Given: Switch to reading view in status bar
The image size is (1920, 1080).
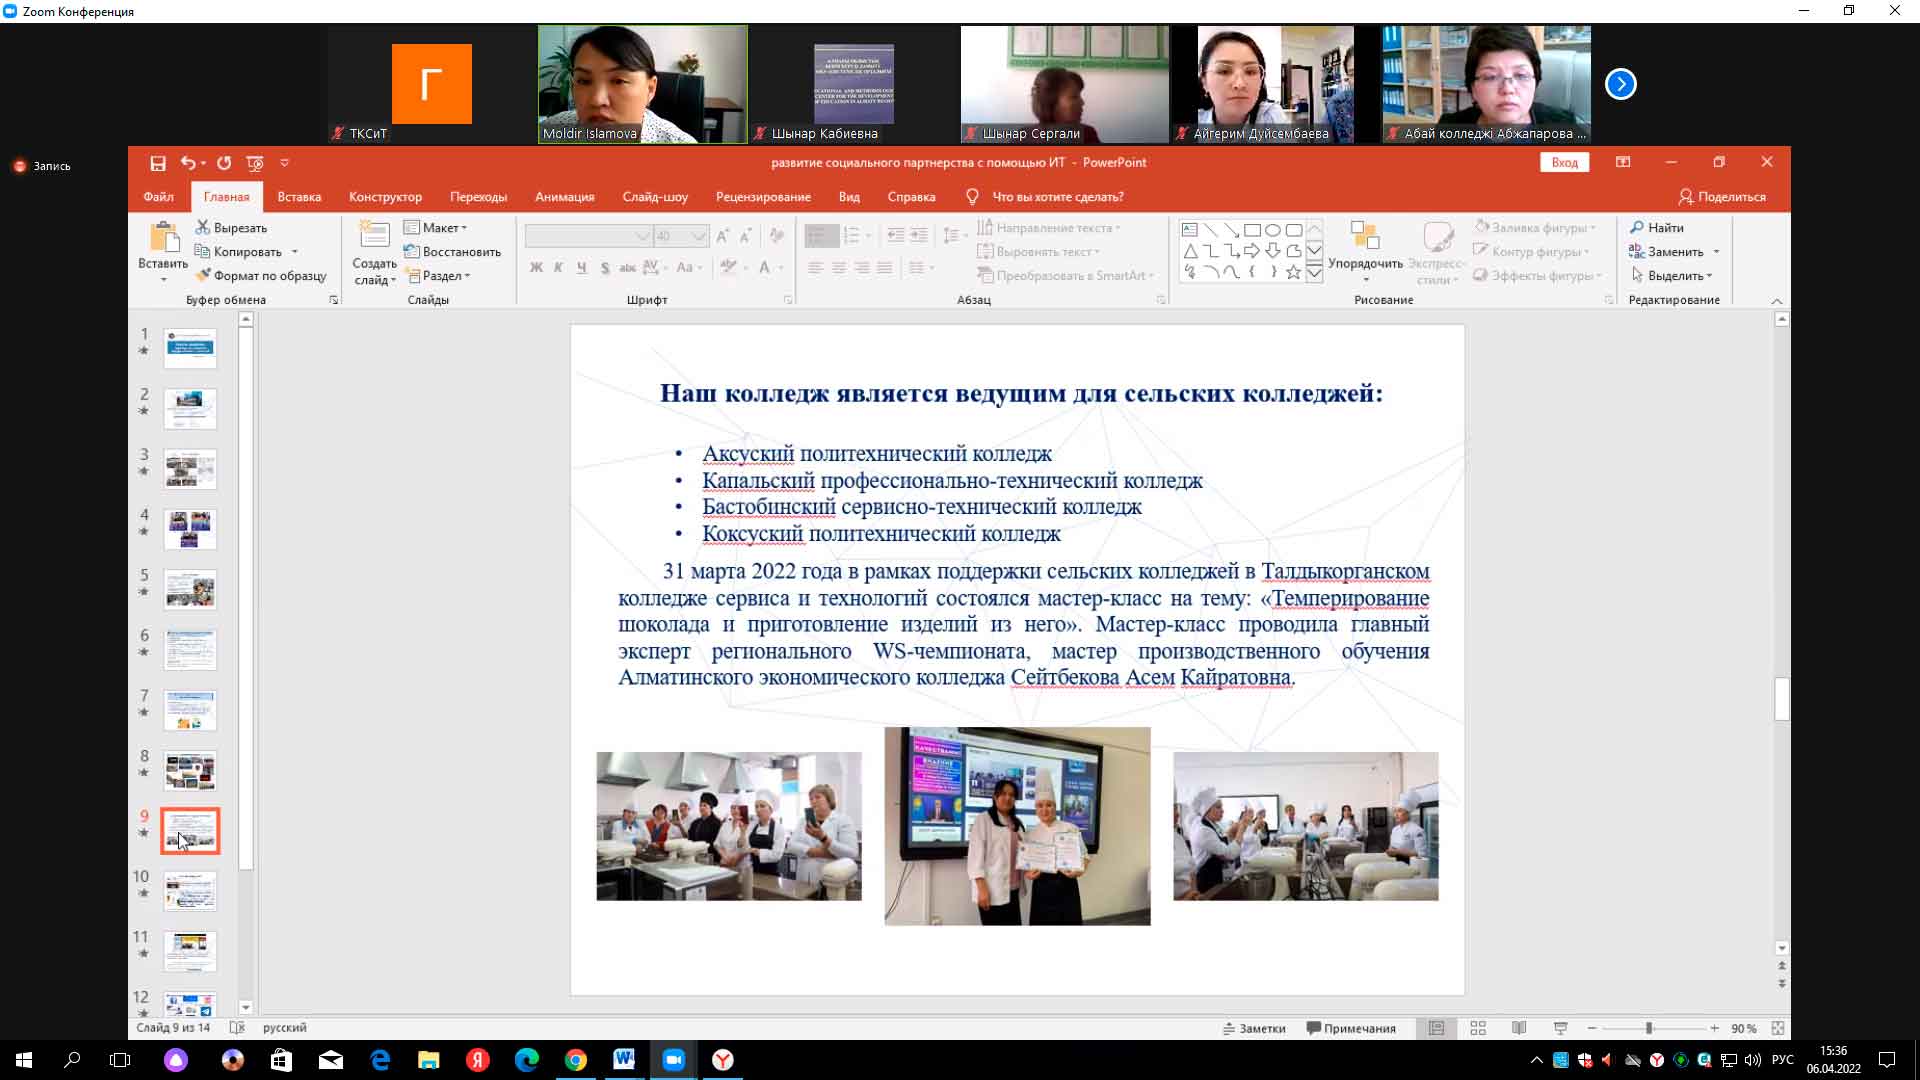Looking at the screenshot, I should point(1519,1028).
